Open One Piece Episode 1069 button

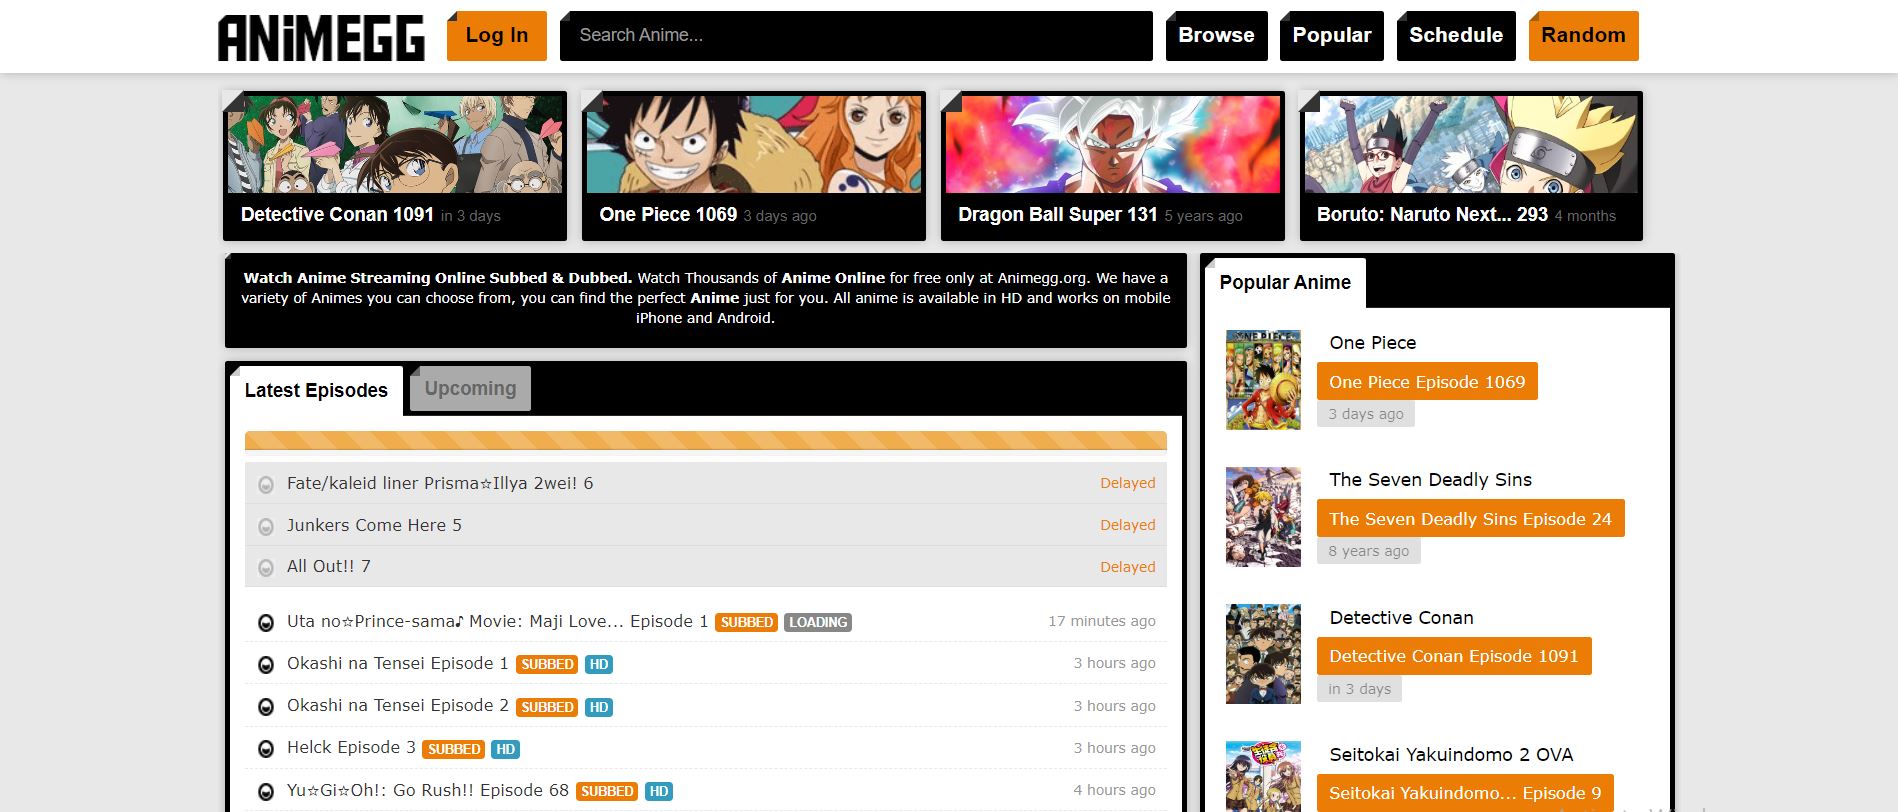pyautogui.click(x=1427, y=382)
